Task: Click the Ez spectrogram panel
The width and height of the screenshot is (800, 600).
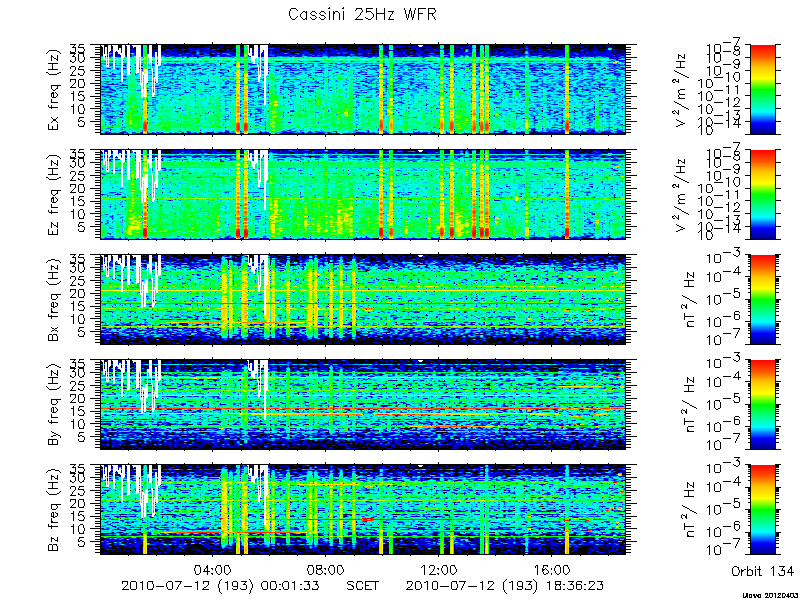Action: click(x=363, y=194)
